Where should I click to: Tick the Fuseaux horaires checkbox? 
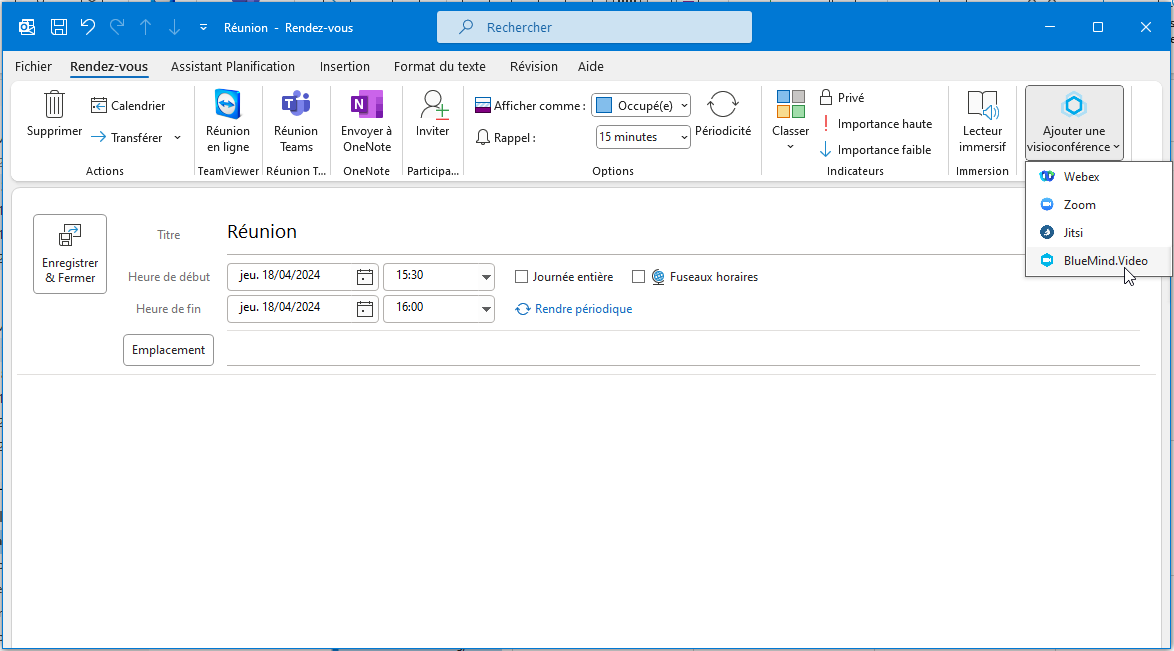pos(638,277)
